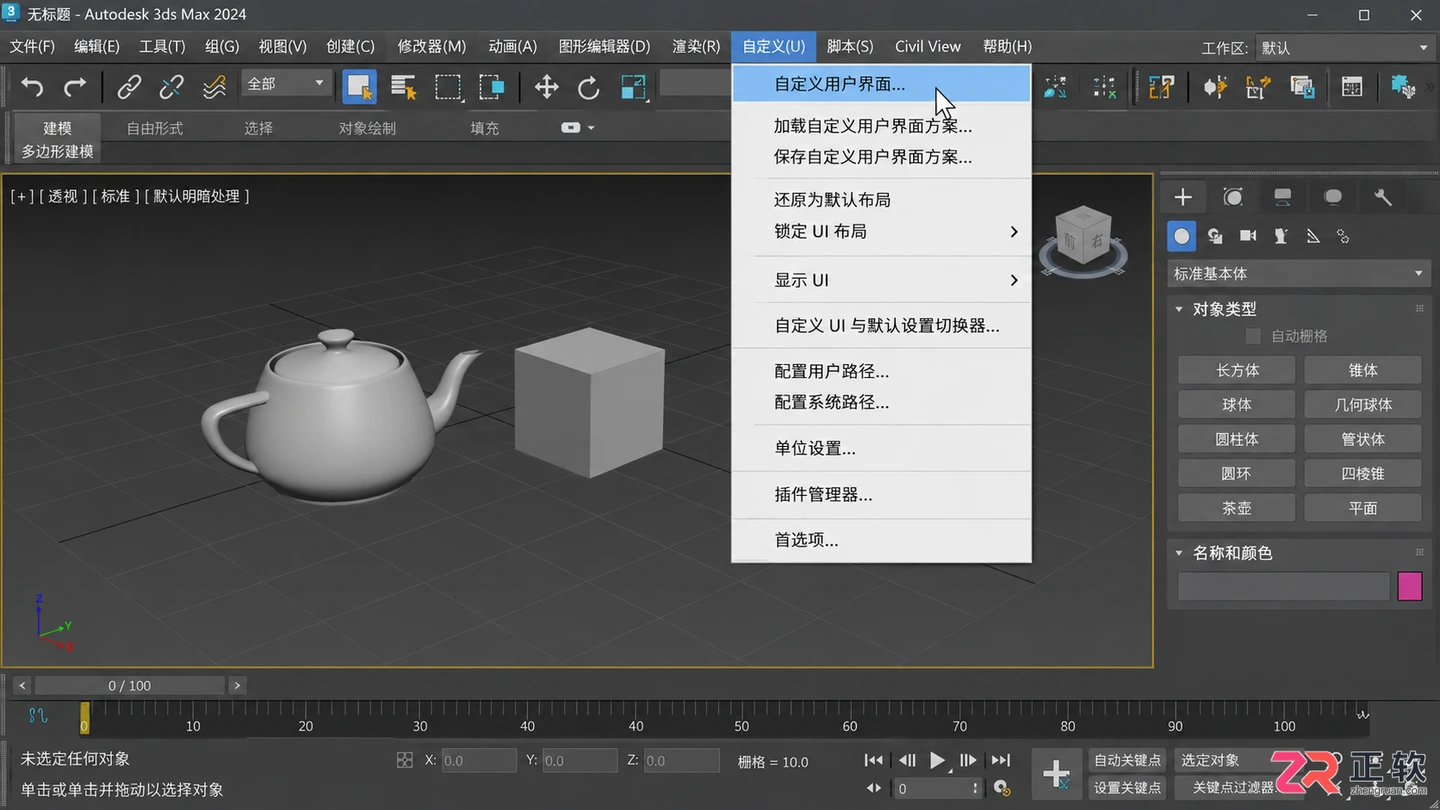Click the 球体 sphere button
Screen dimensions: 1440x810
[1237, 404]
